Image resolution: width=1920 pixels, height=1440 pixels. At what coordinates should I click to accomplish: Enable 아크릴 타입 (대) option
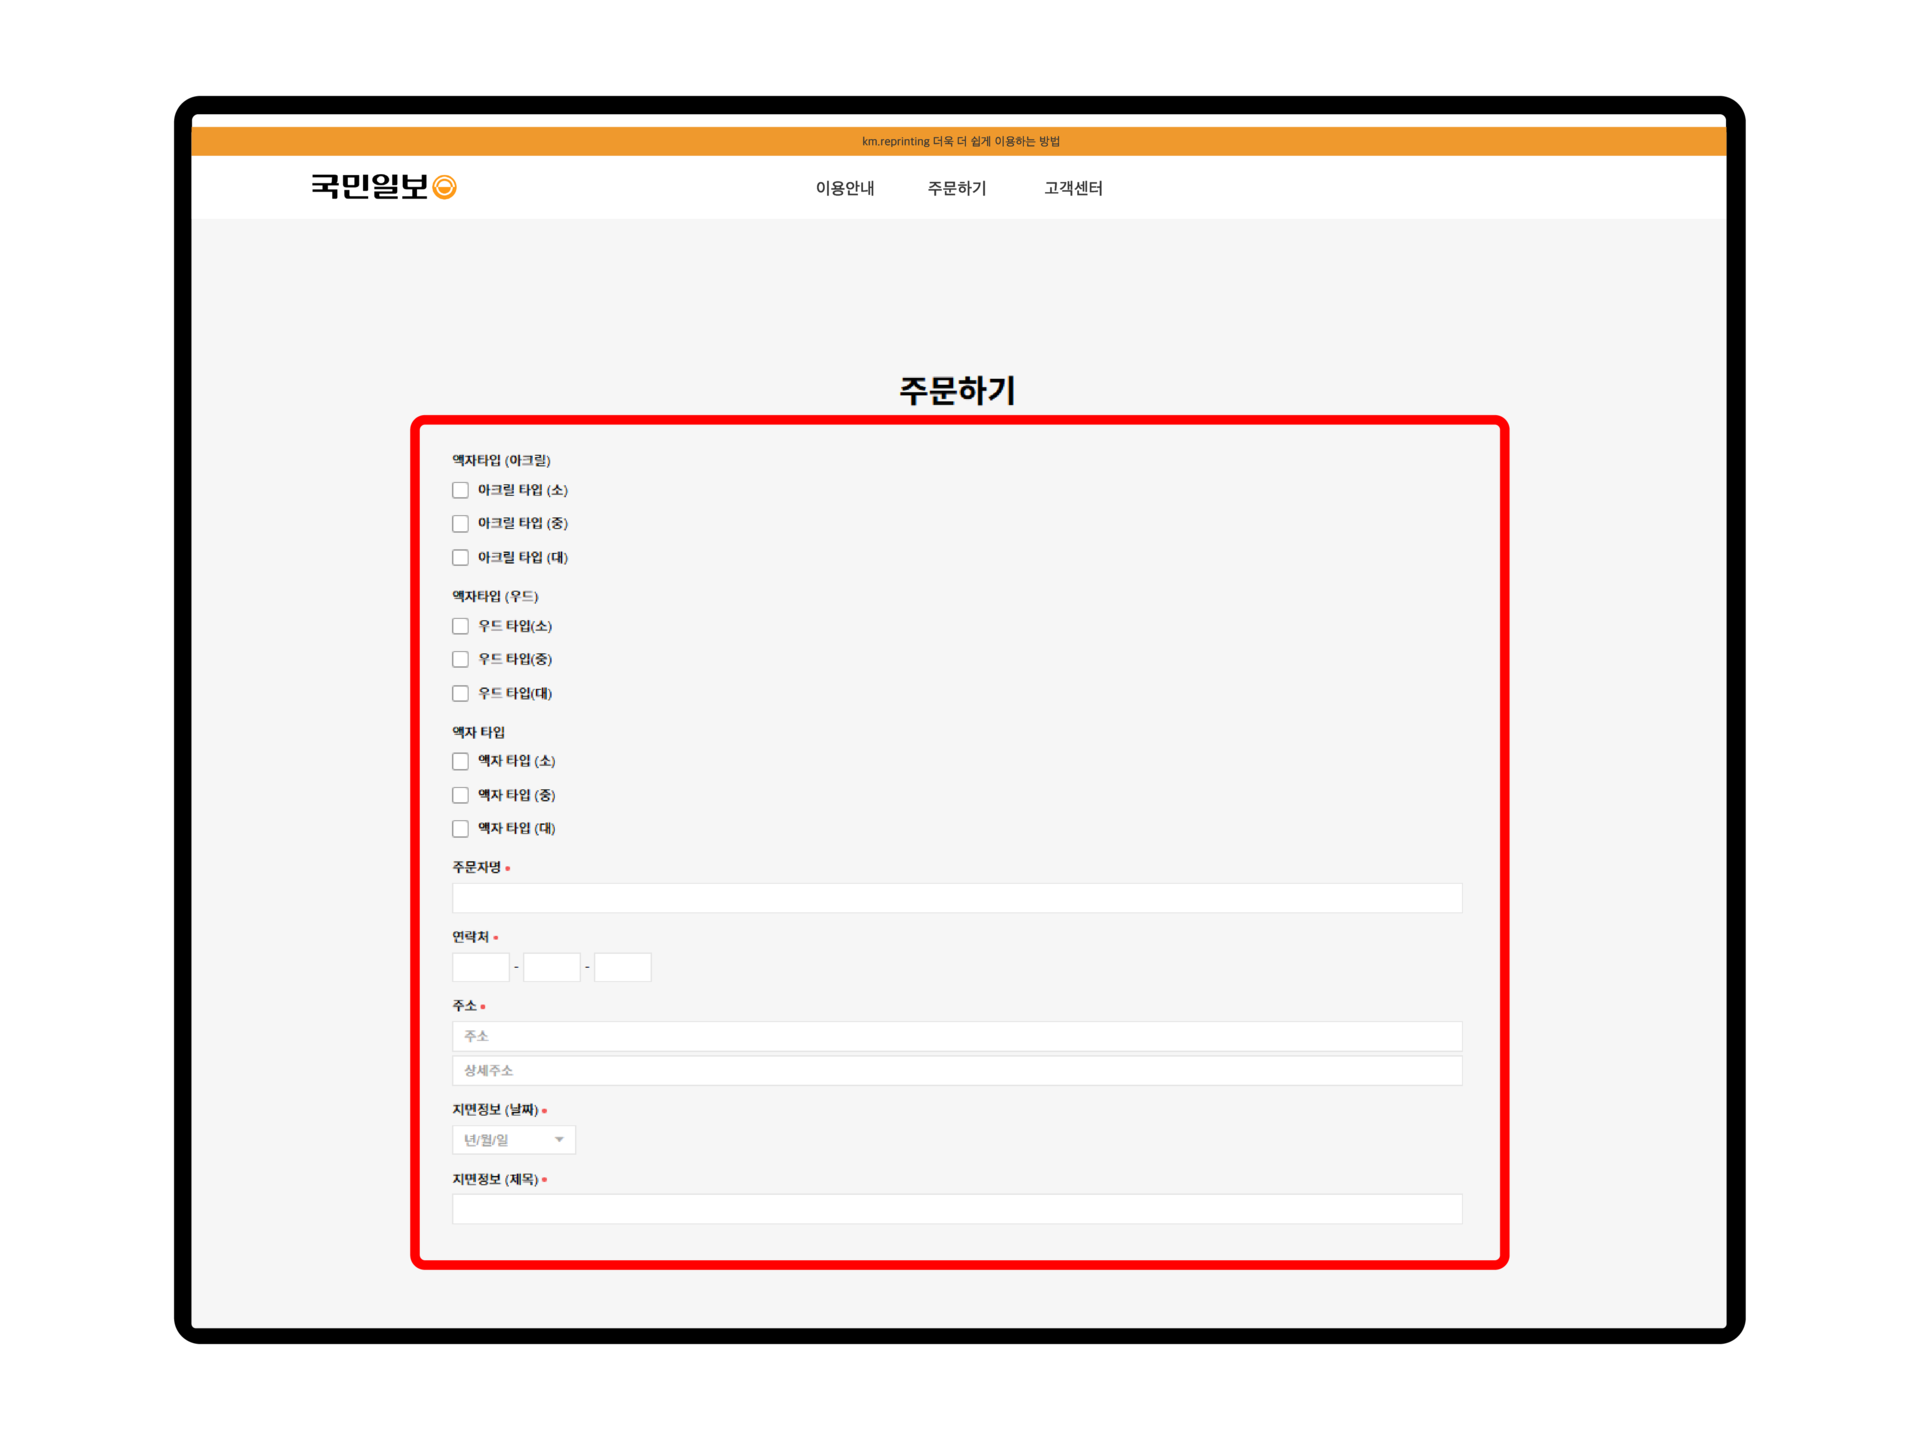point(460,558)
